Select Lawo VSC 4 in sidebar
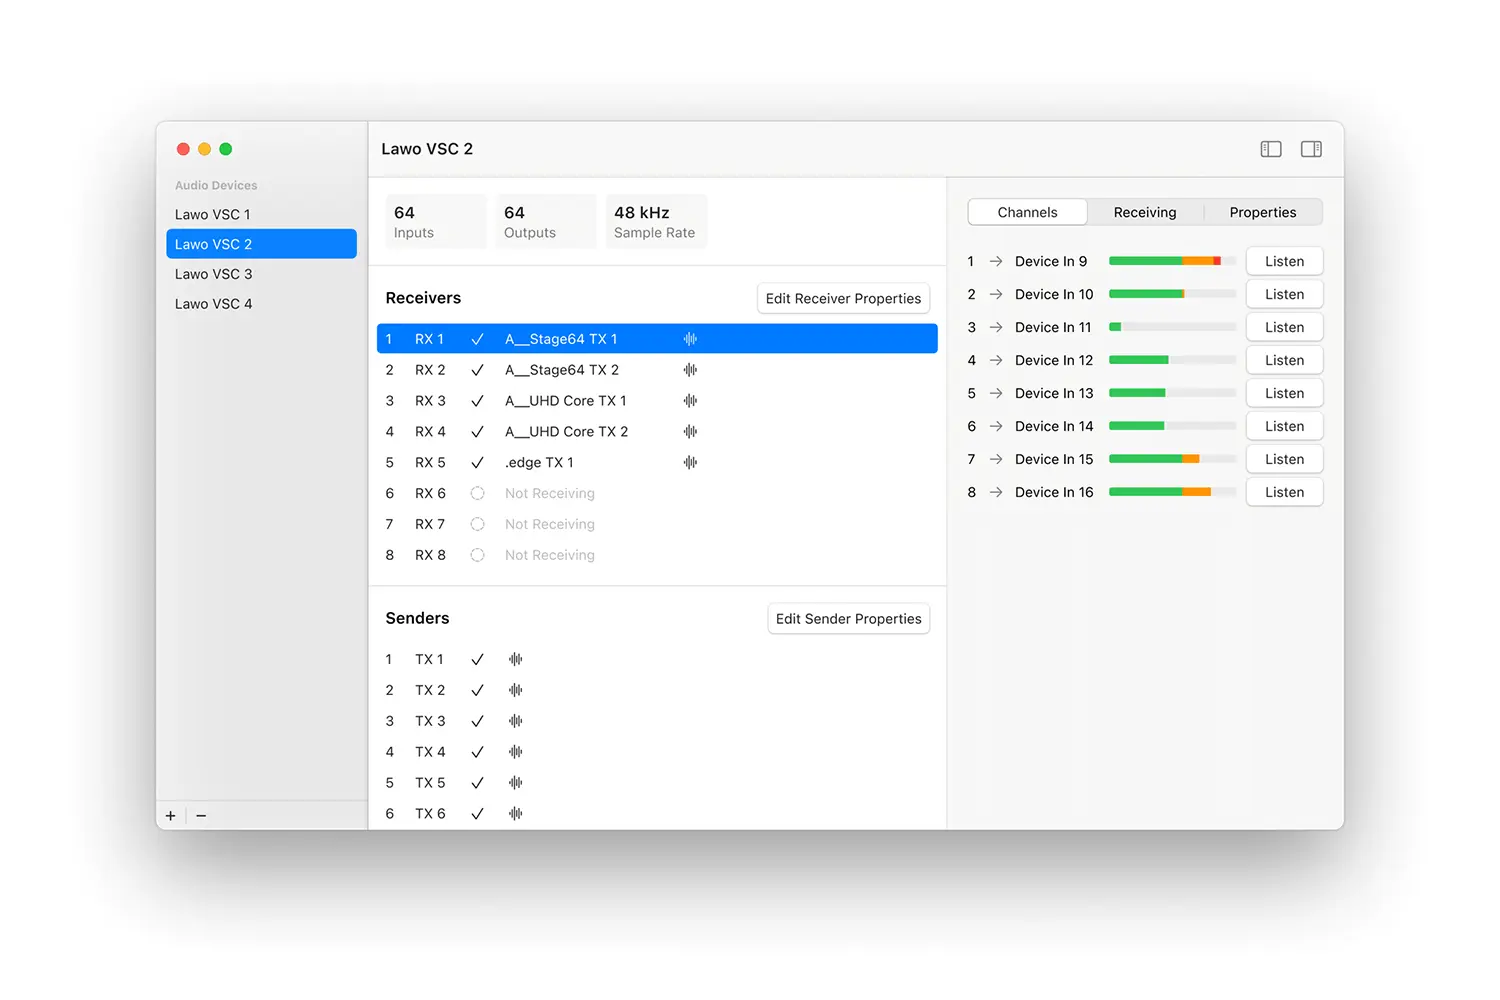This screenshot has height=1000, width=1500. (x=261, y=304)
